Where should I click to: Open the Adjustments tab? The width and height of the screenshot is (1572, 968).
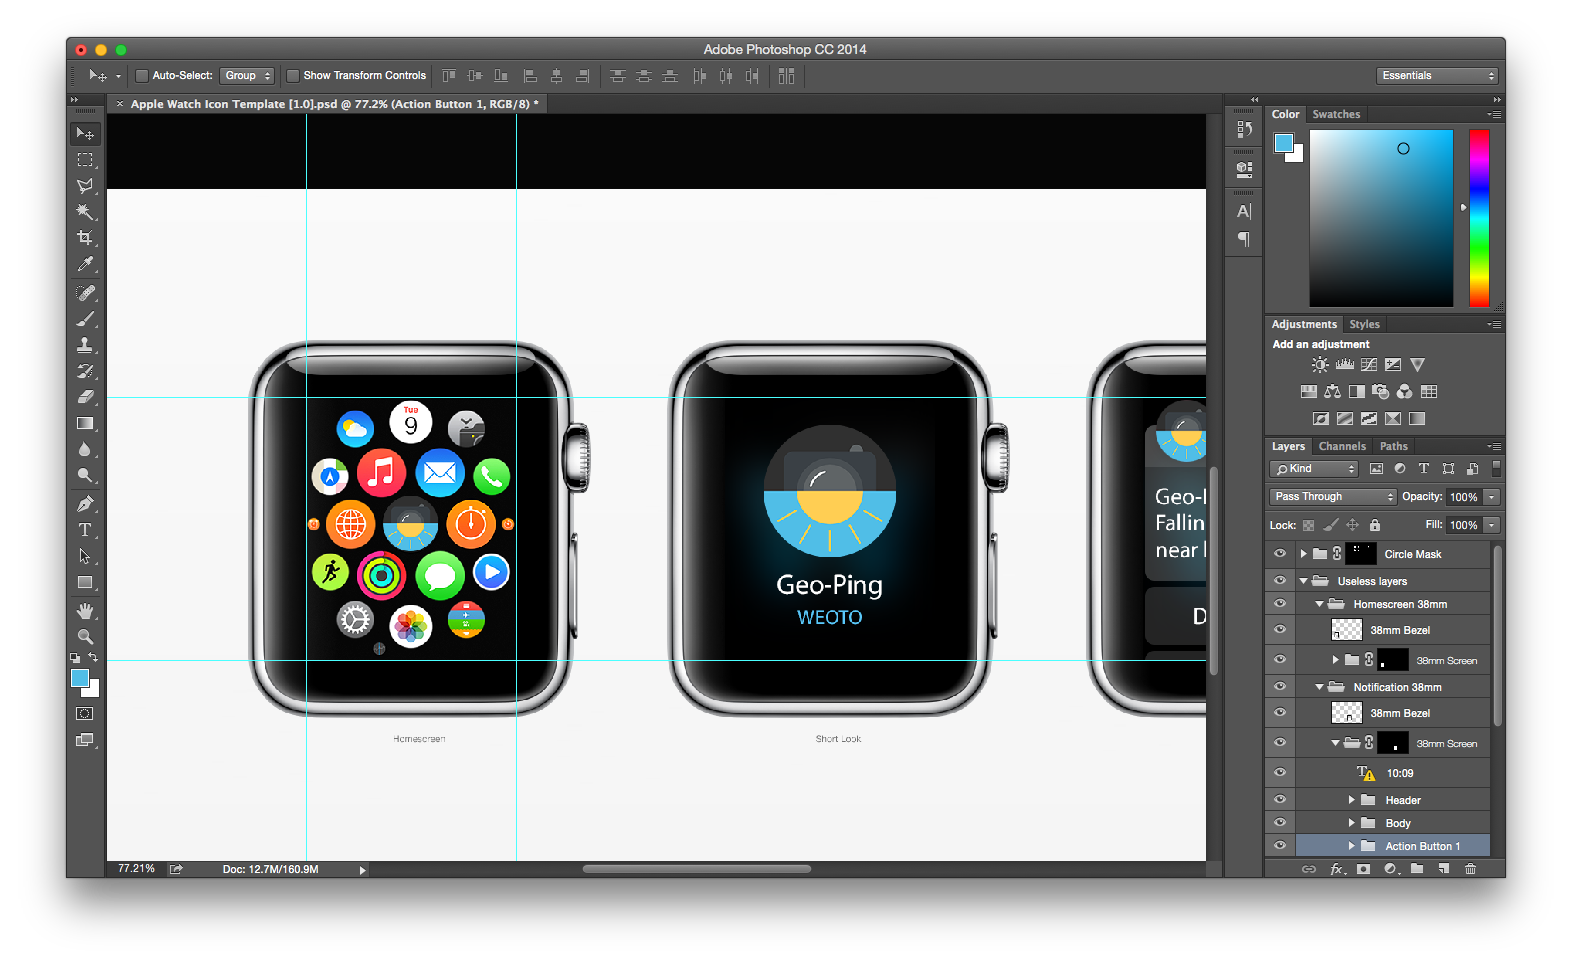[1304, 324]
